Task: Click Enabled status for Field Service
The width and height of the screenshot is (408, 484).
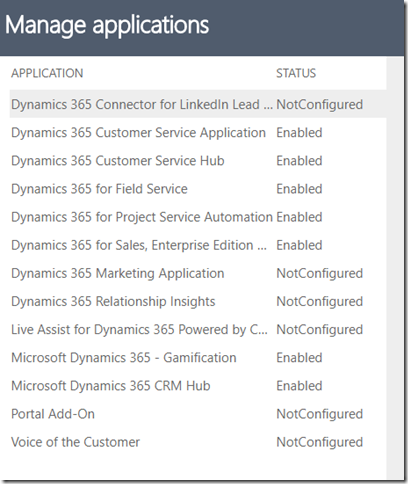Action: tap(299, 189)
